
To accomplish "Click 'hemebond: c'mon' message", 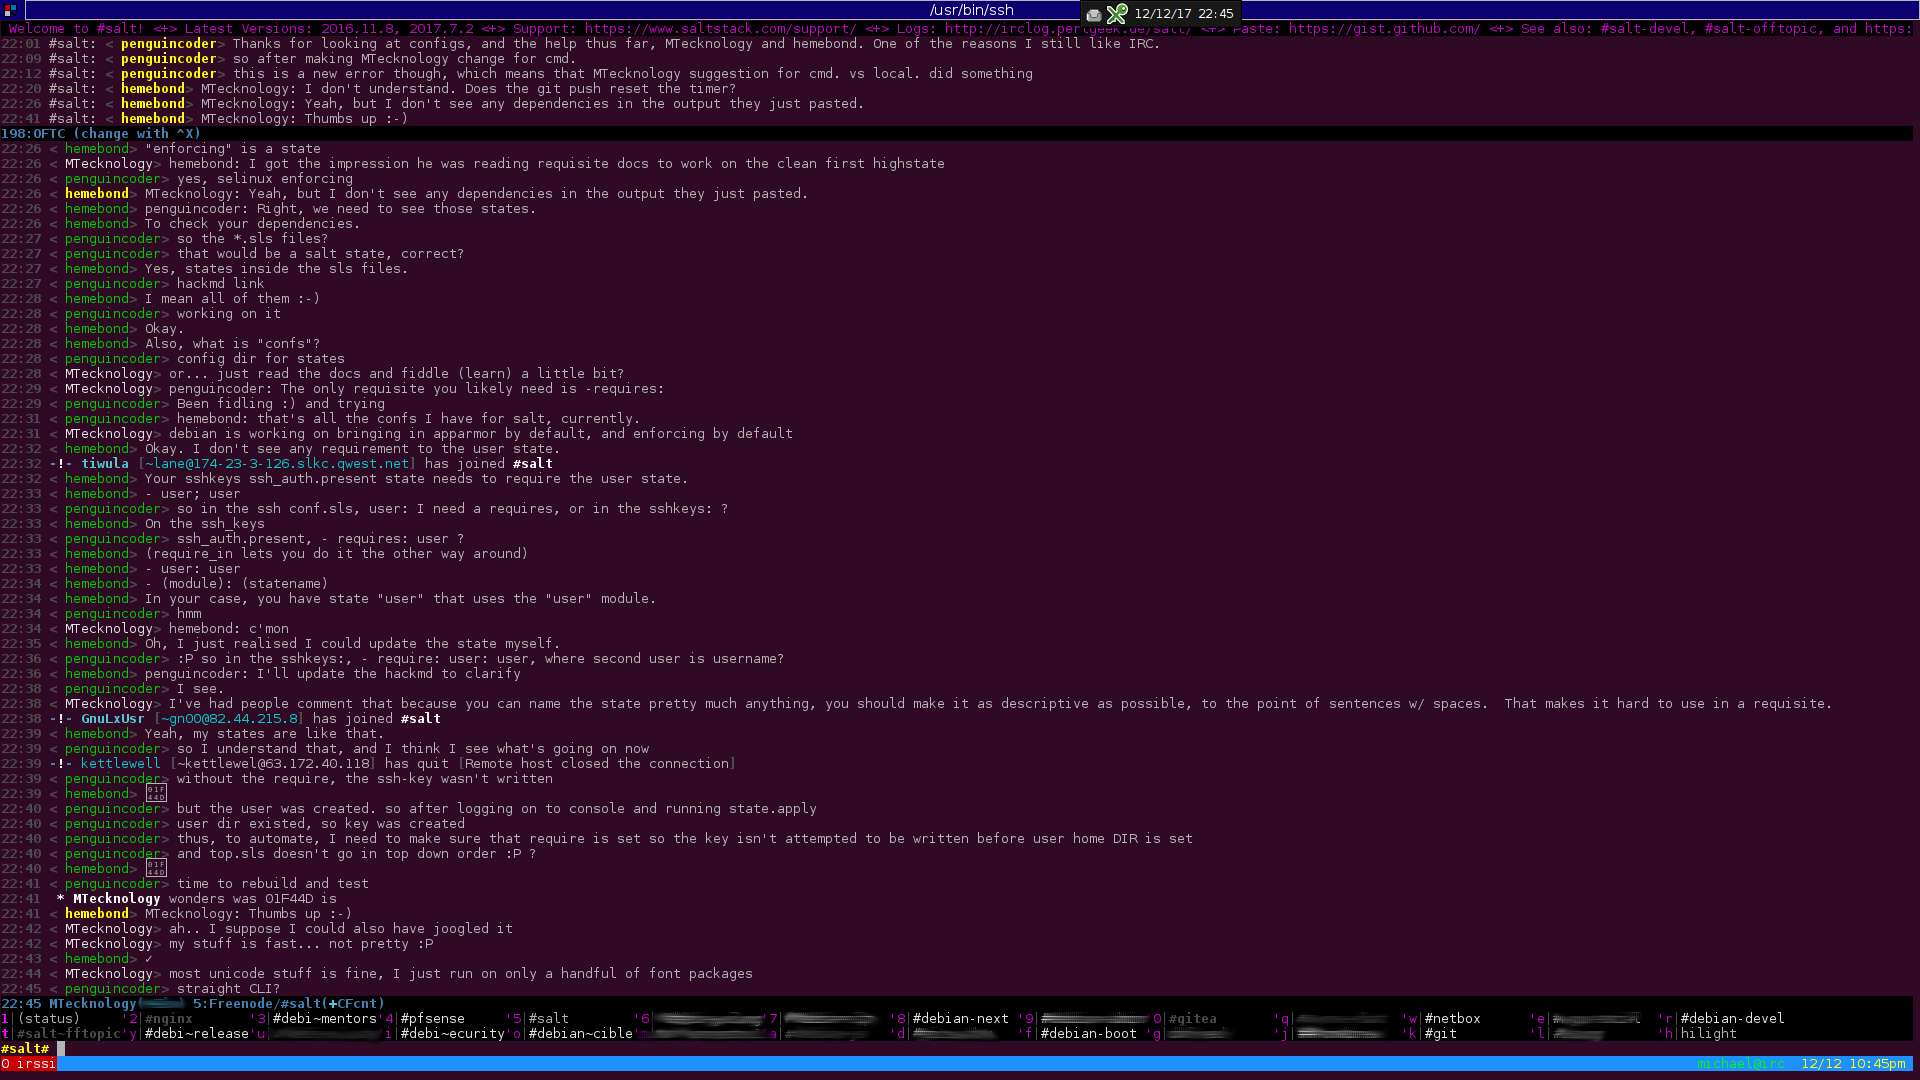I will pyautogui.click(x=229, y=629).
